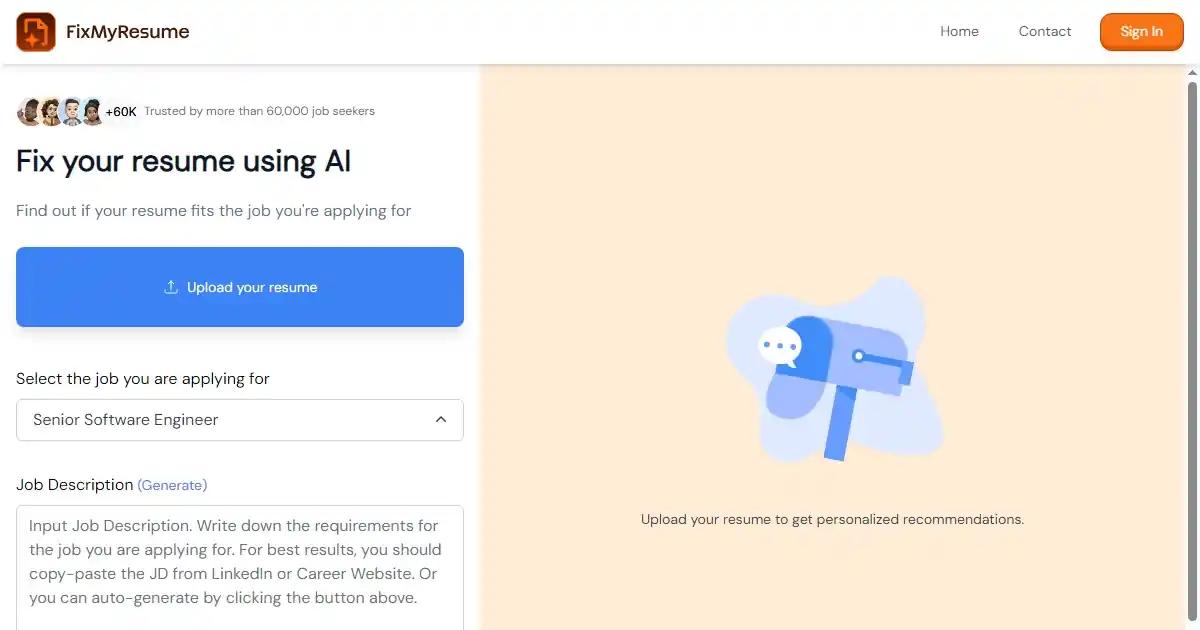
Task: Focus the Job Description text area
Action: pos(240,567)
